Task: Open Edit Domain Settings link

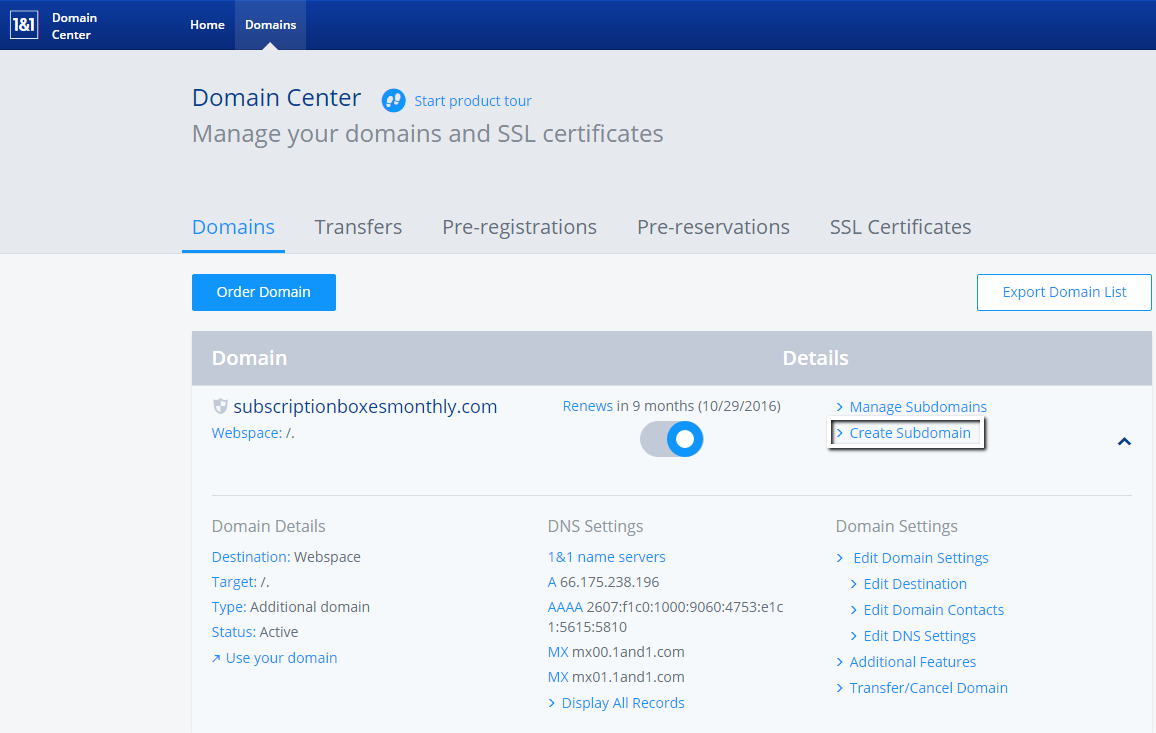Action: click(921, 558)
